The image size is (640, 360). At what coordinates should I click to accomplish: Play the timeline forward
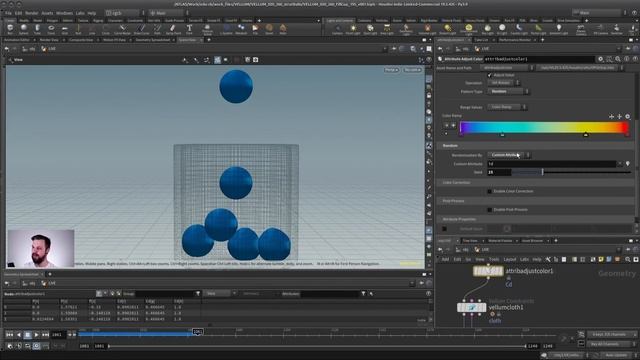36,335
